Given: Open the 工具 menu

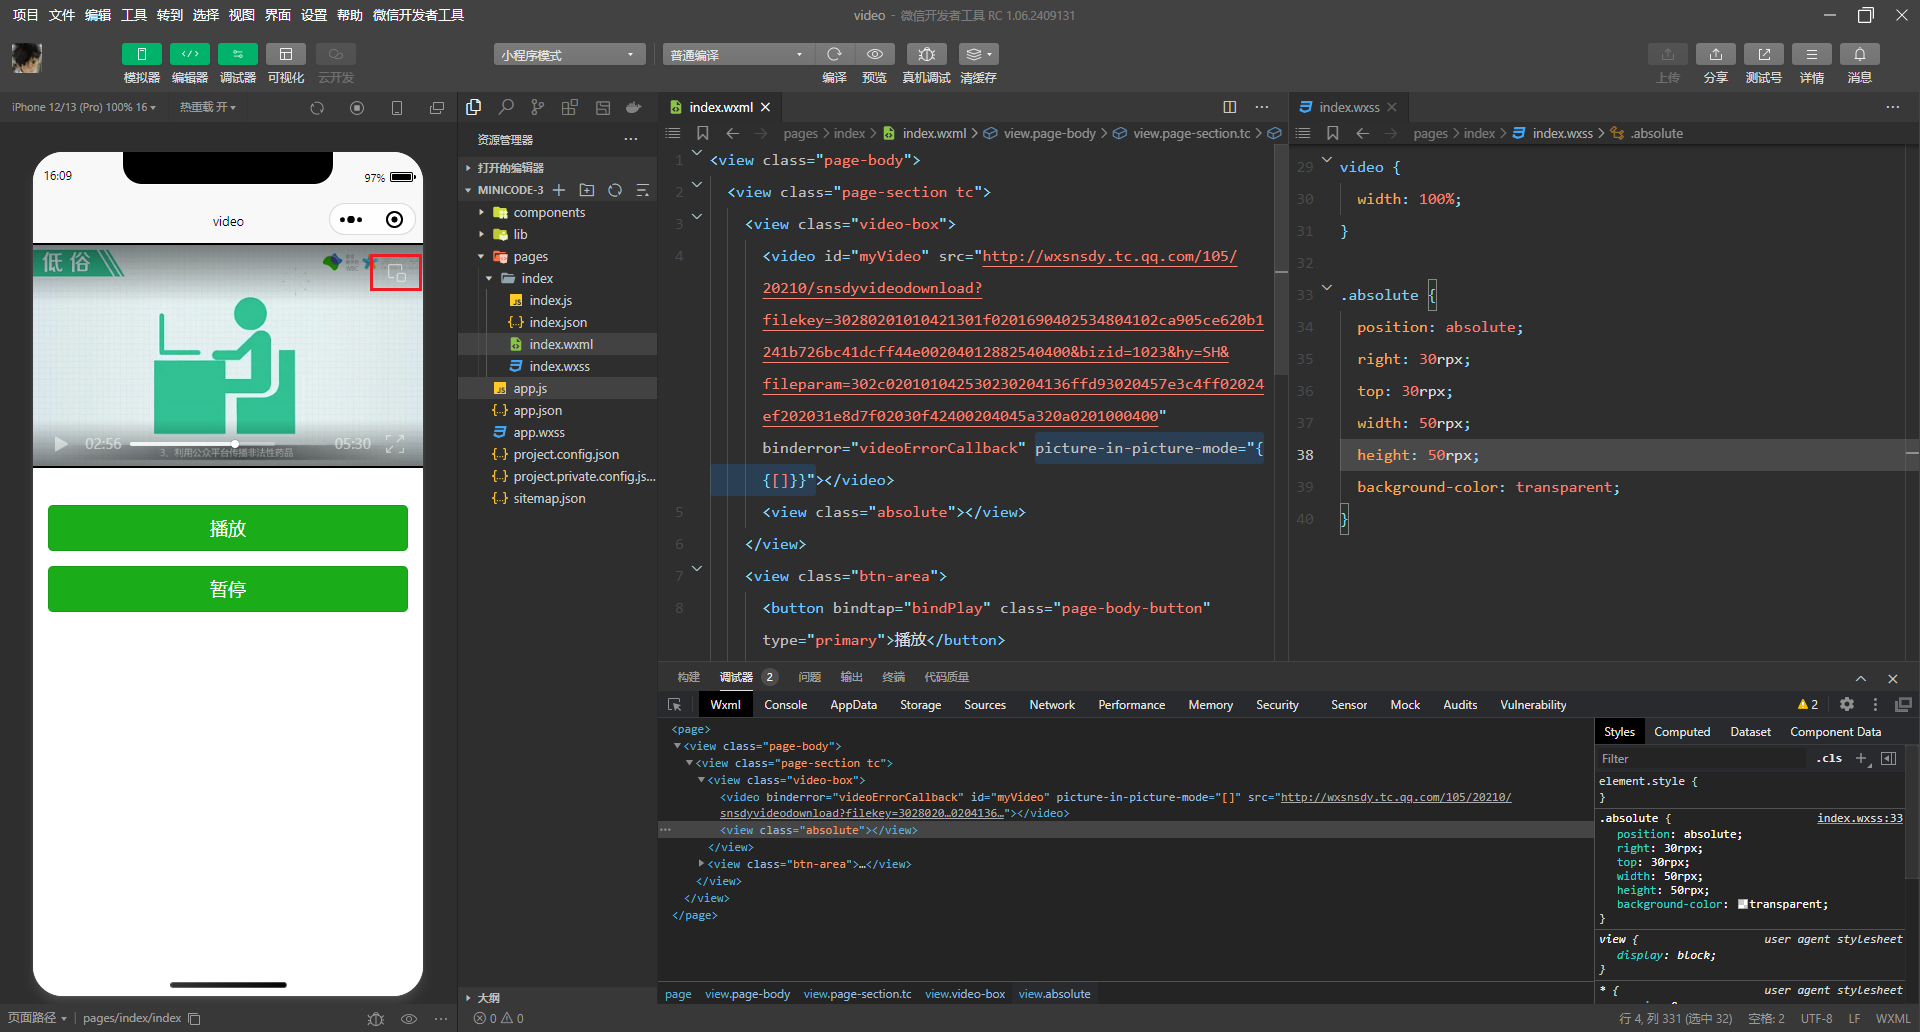Looking at the screenshot, I should coord(134,15).
